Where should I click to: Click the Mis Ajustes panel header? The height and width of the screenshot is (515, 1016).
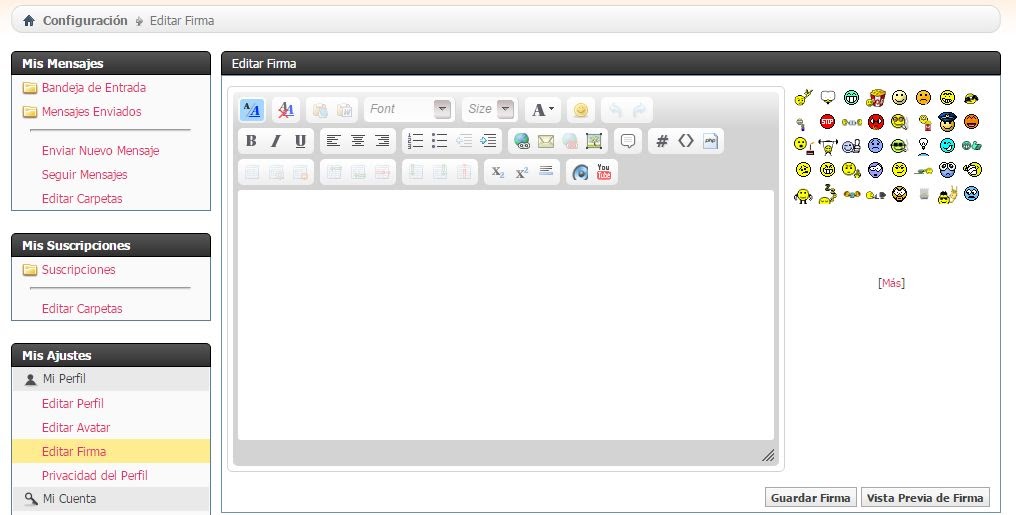[x=111, y=356]
